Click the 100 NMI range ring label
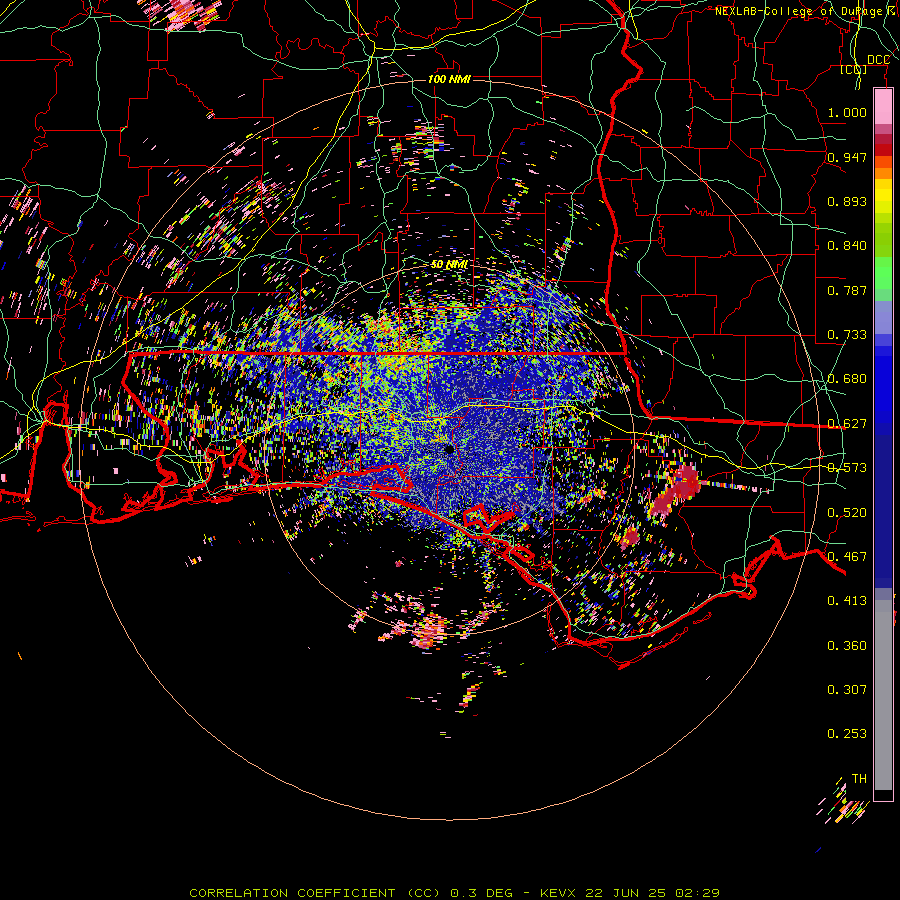This screenshot has width=900, height=900. click(x=449, y=79)
